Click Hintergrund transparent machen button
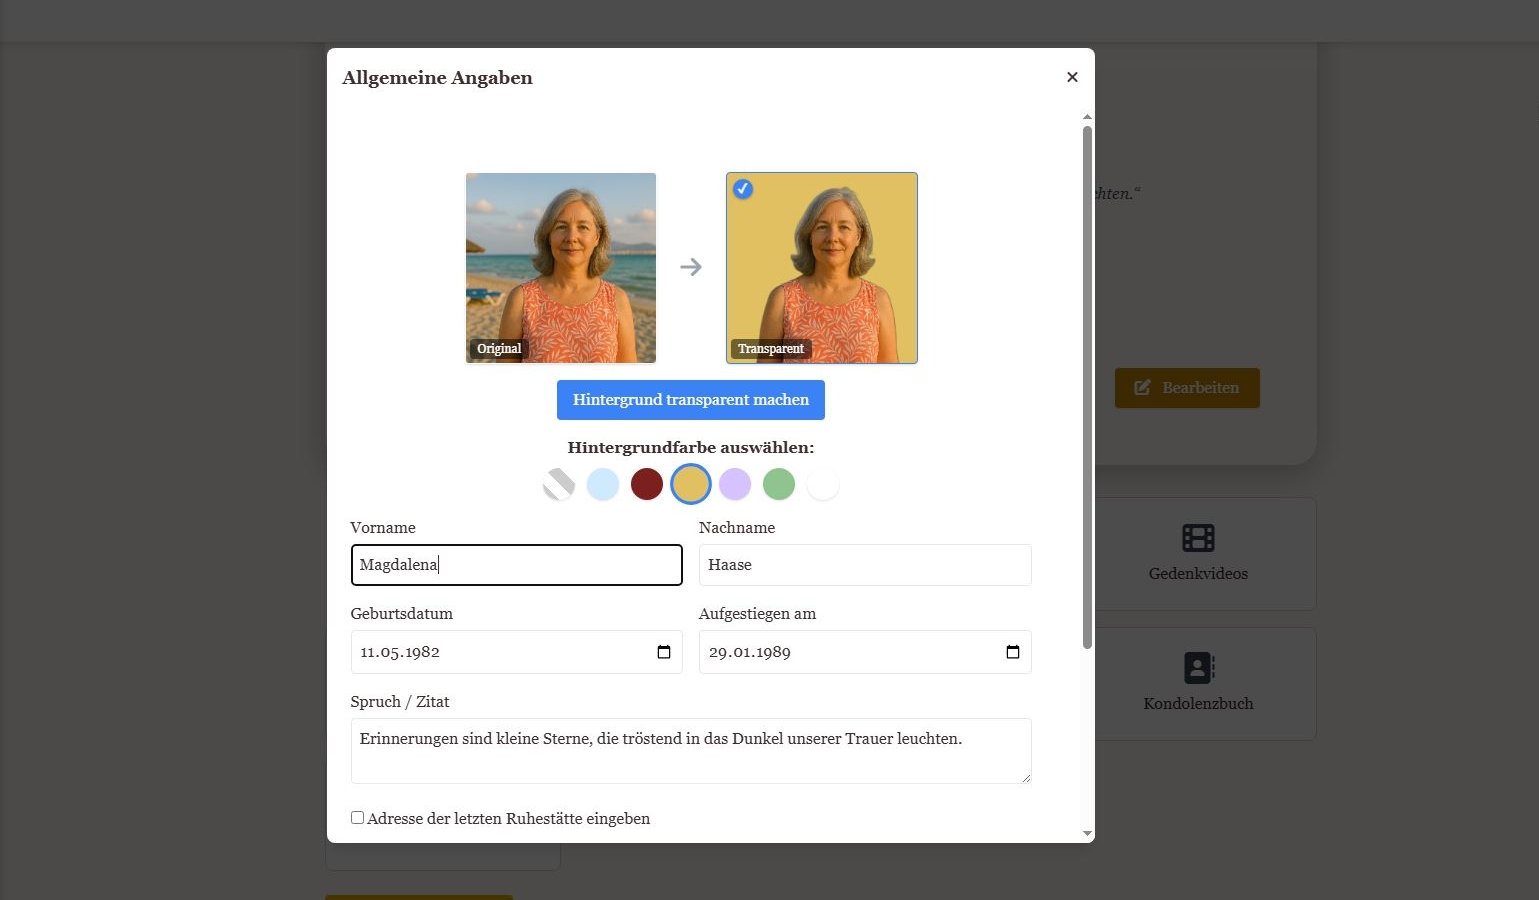1539x900 pixels. tap(690, 400)
